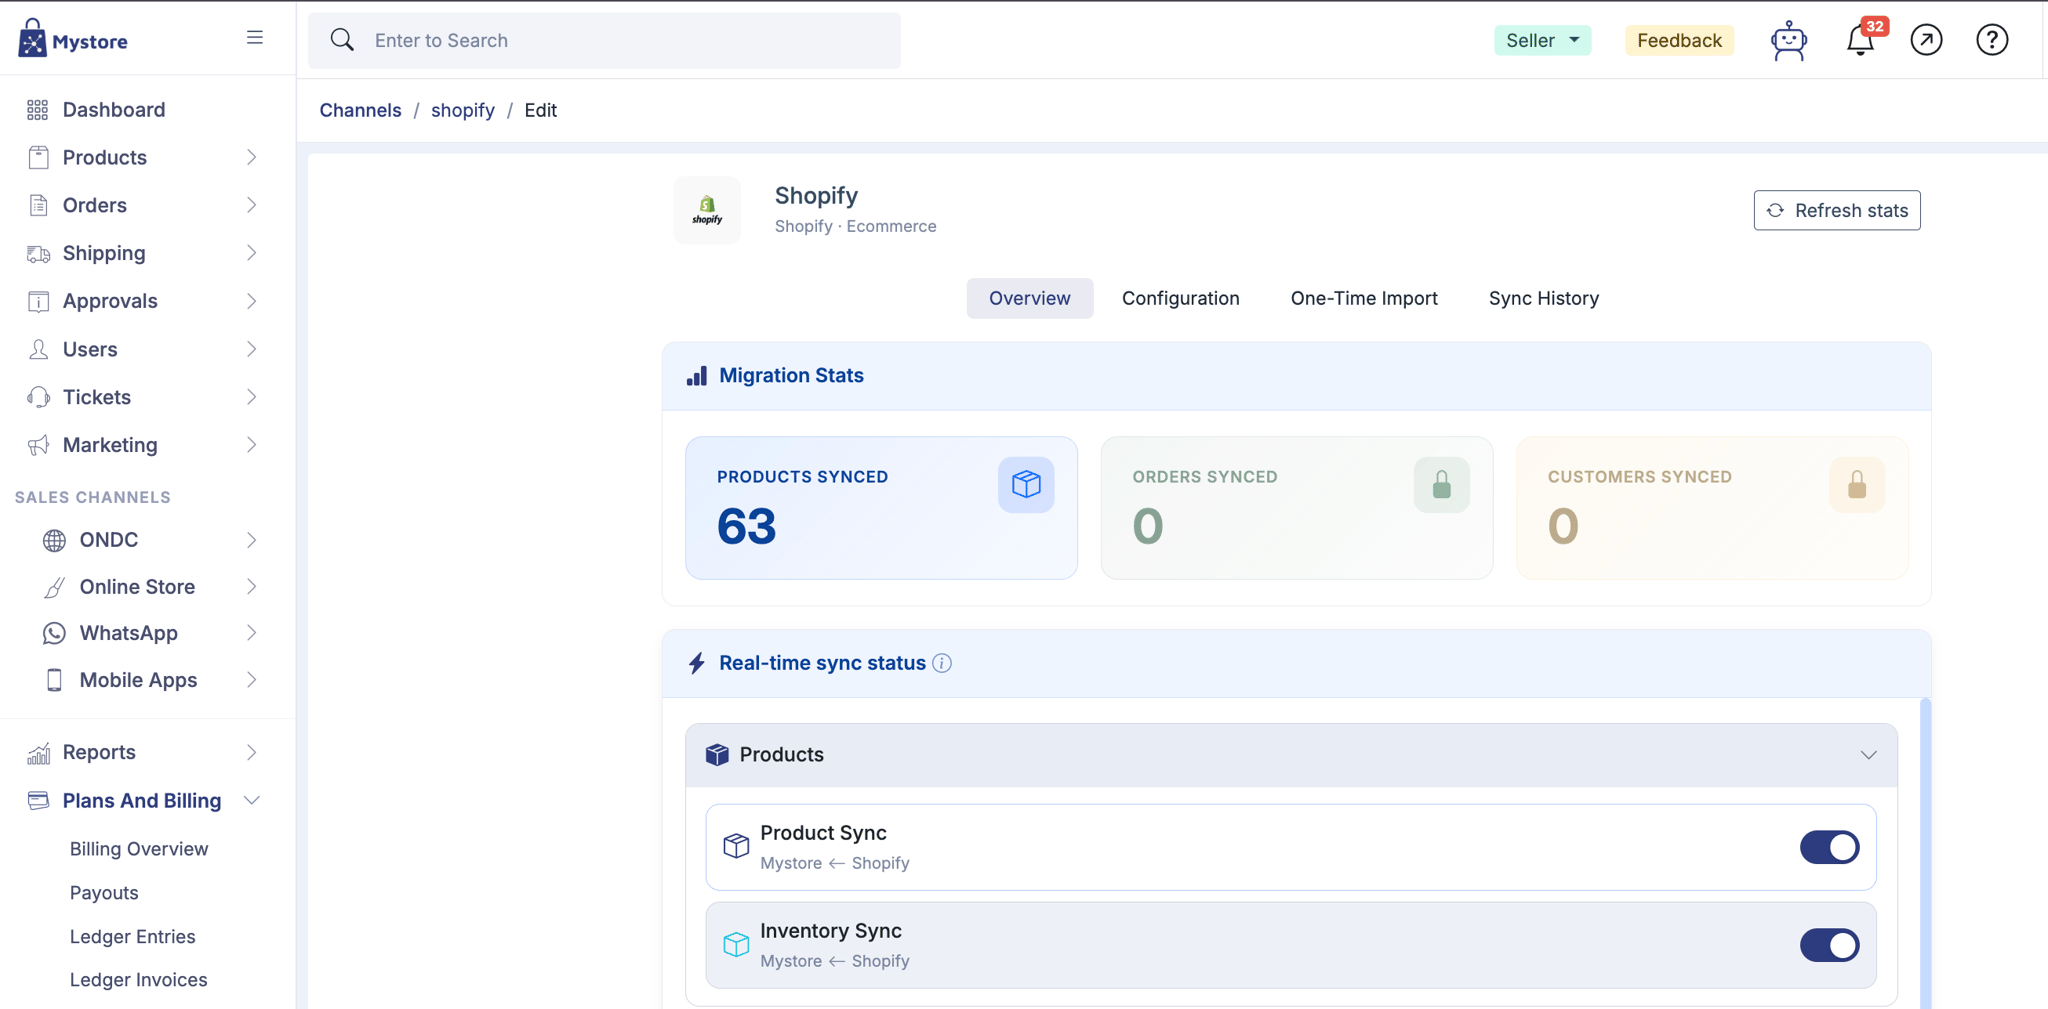Go to Channels breadcrumb link

pyautogui.click(x=360, y=110)
